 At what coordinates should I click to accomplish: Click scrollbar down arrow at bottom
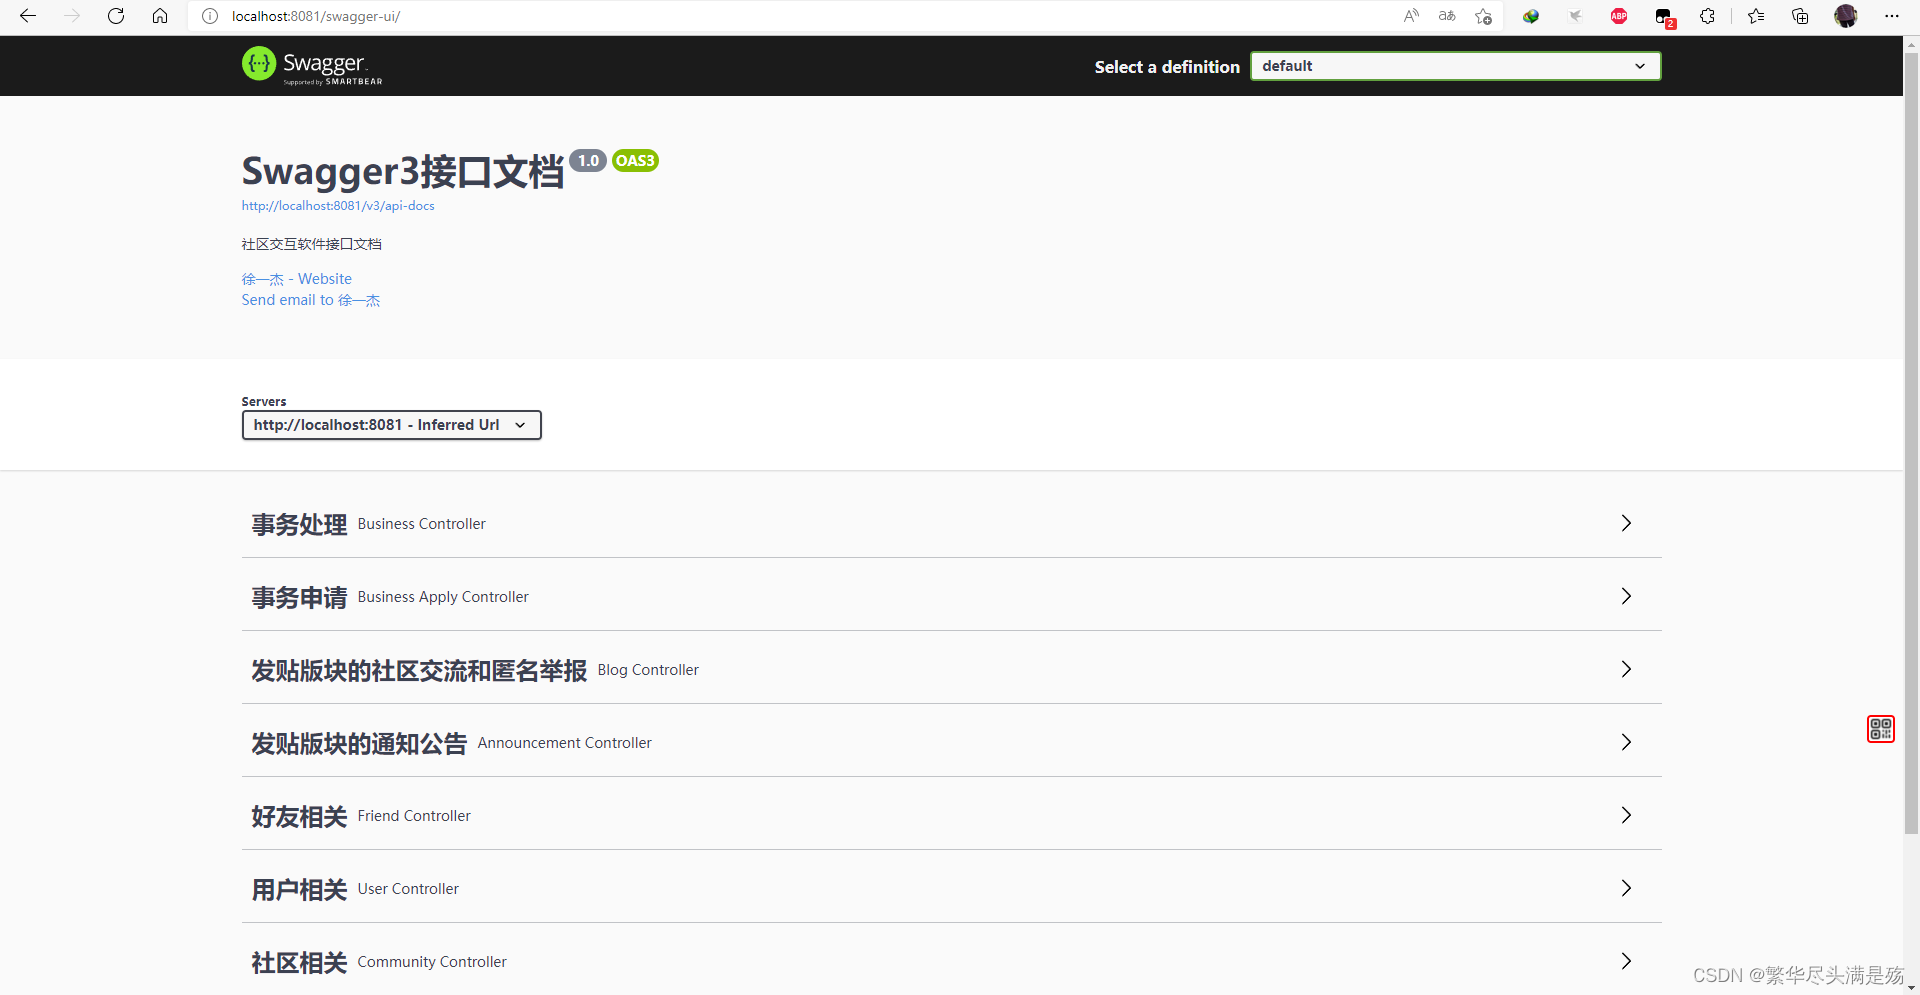(x=1911, y=987)
